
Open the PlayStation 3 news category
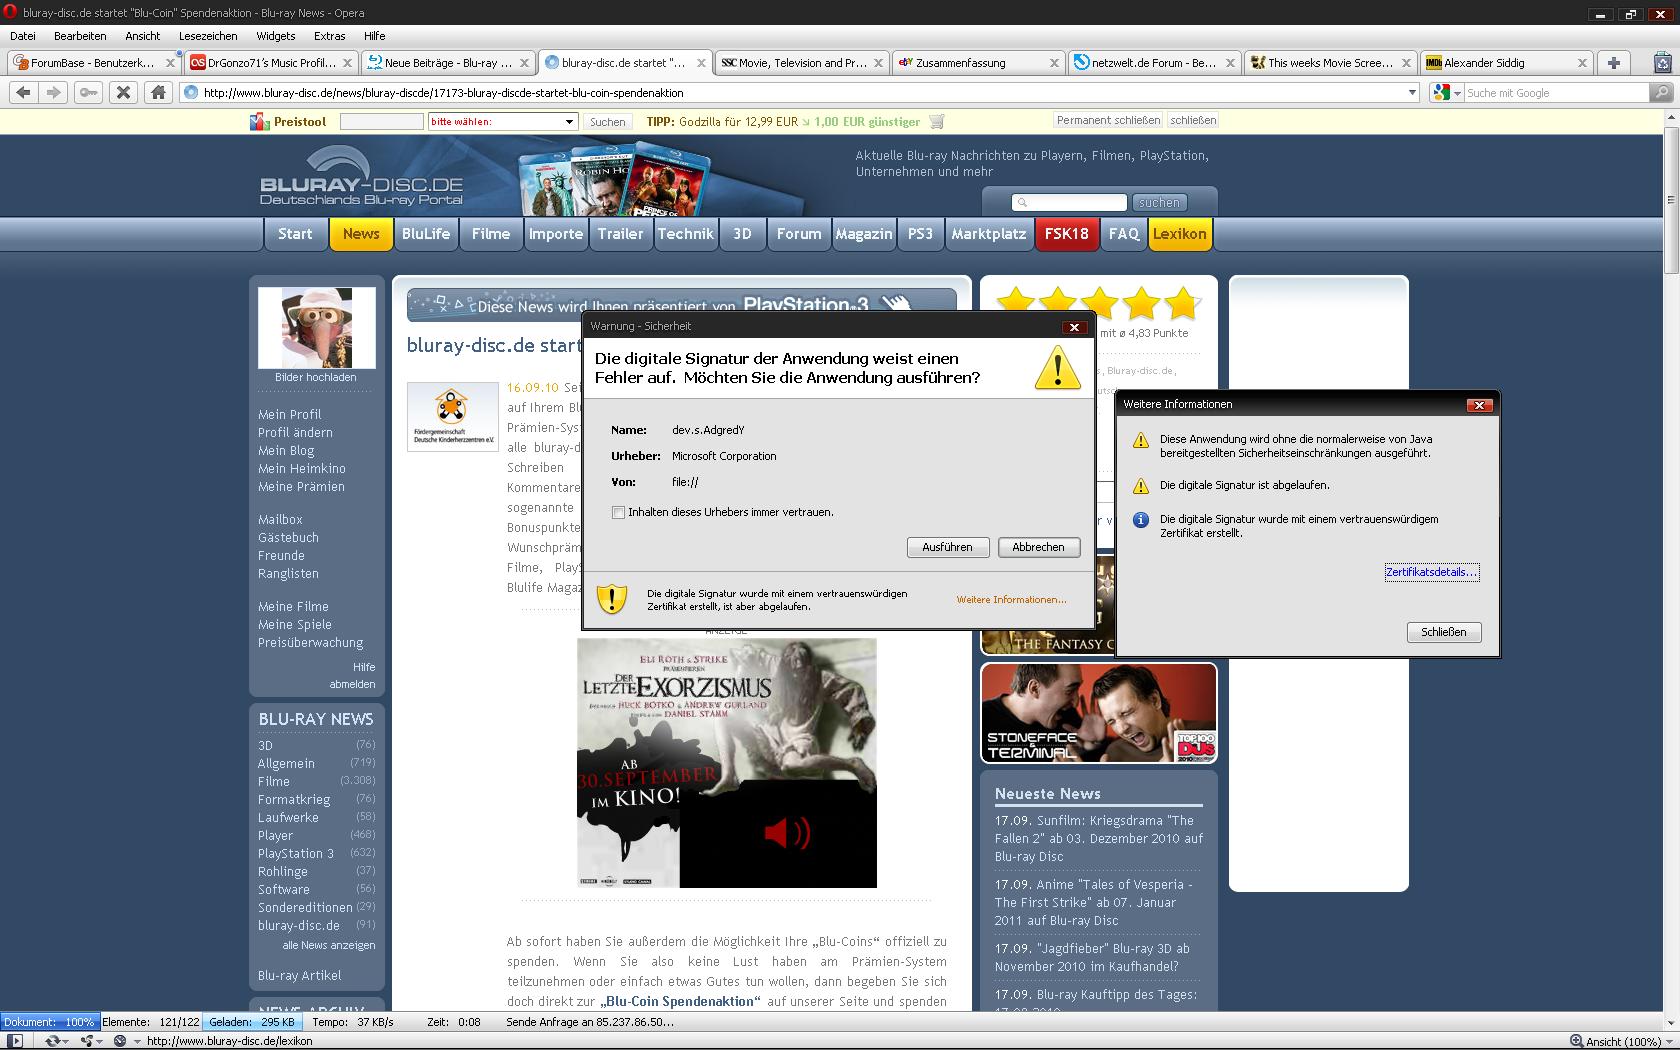coord(296,853)
